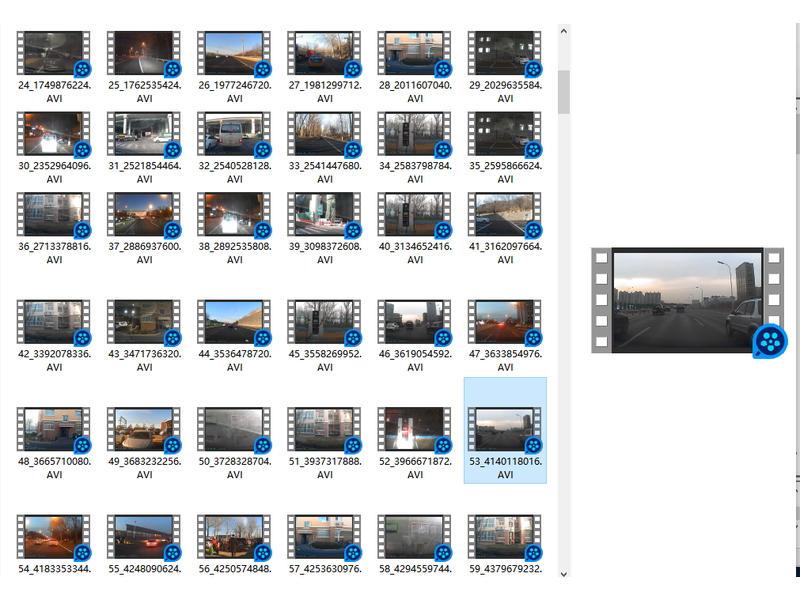The image size is (800, 600).
Task: Click the 59_4379679232 video icon
Action: tap(506, 537)
